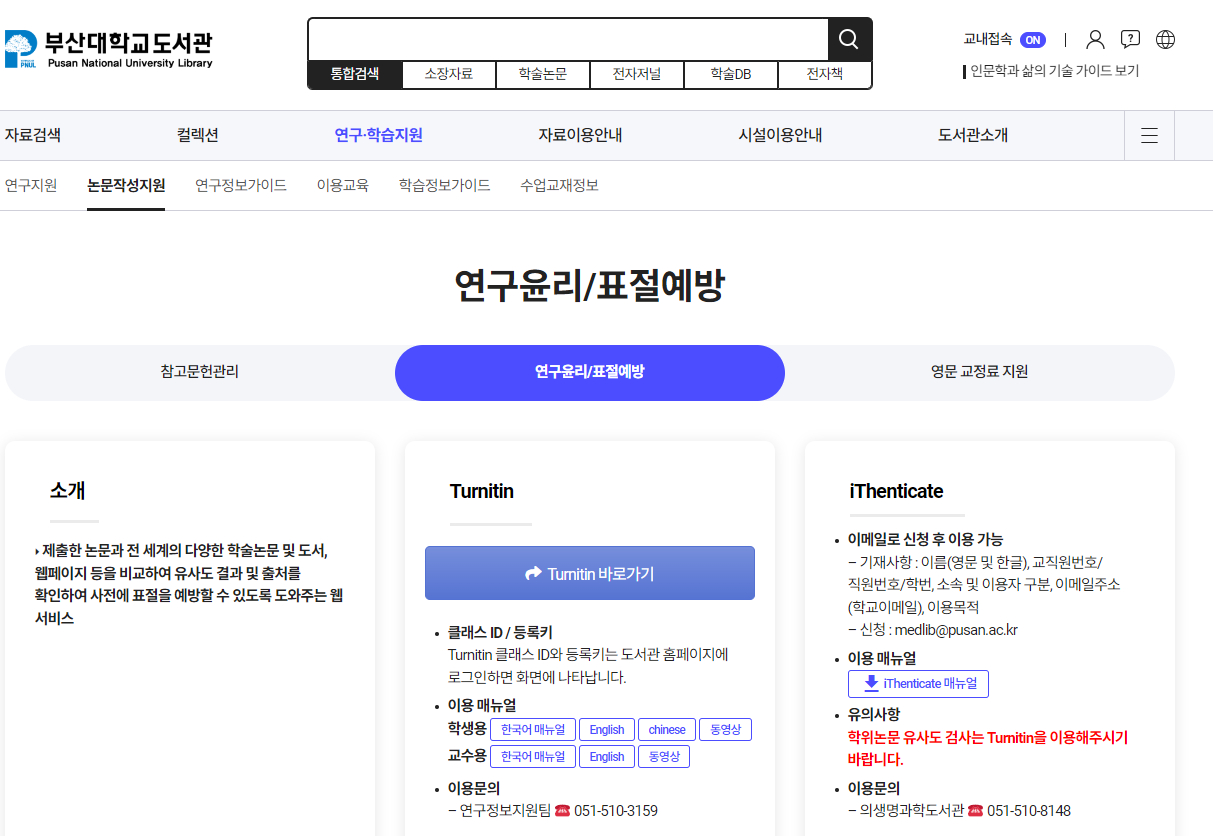
Task: Open the 자료이용안내 main menu
Action: (580, 136)
